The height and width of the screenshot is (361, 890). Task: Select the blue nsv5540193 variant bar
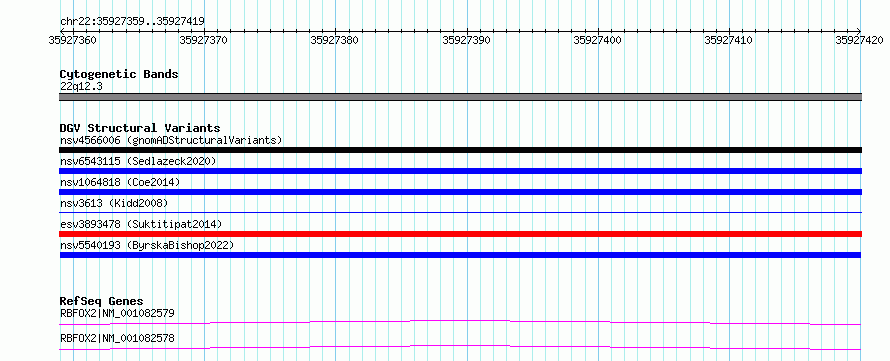tap(461, 255)
